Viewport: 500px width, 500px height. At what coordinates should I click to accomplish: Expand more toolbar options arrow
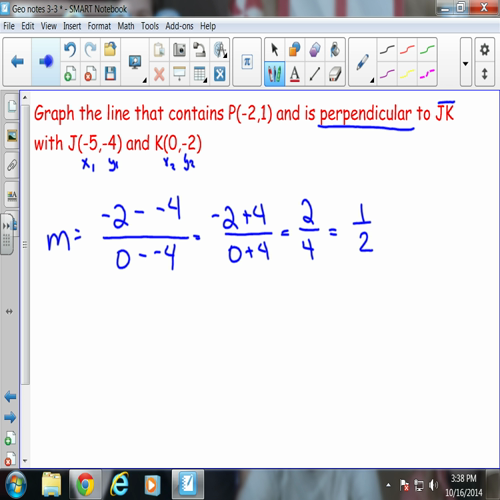point(466,63)
